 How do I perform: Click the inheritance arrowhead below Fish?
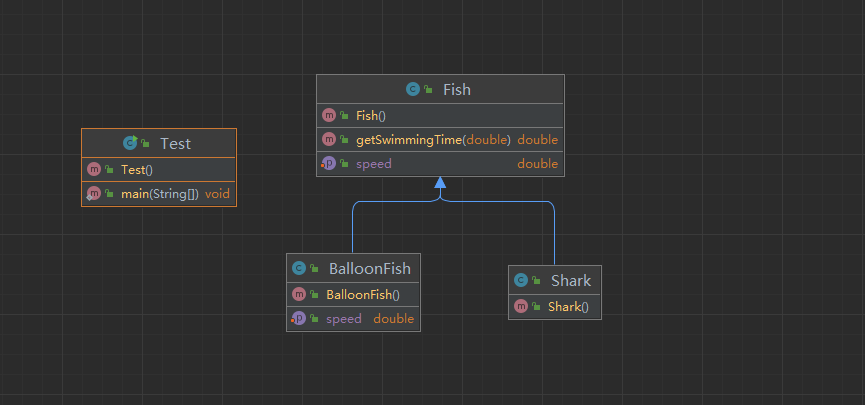click(439, 183)
